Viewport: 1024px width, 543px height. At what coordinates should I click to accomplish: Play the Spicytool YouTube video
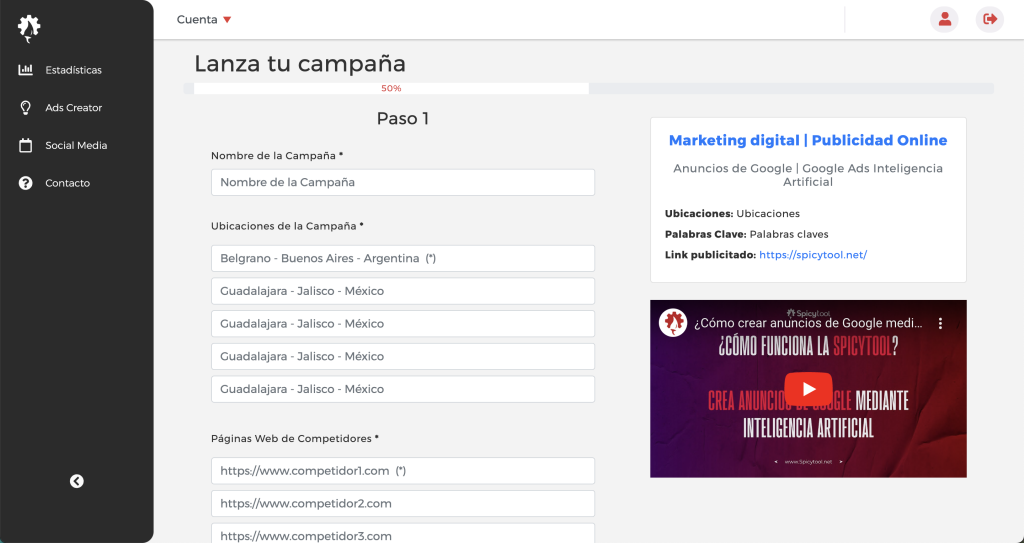[808, 389]
